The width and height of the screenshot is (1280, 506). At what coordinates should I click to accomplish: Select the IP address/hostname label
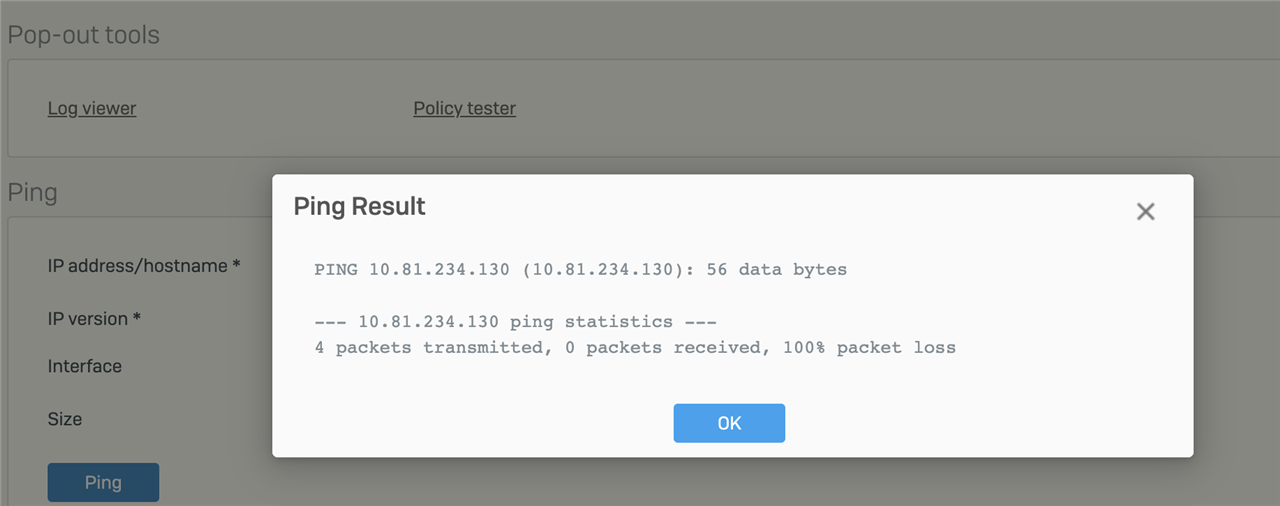[144, 266]
